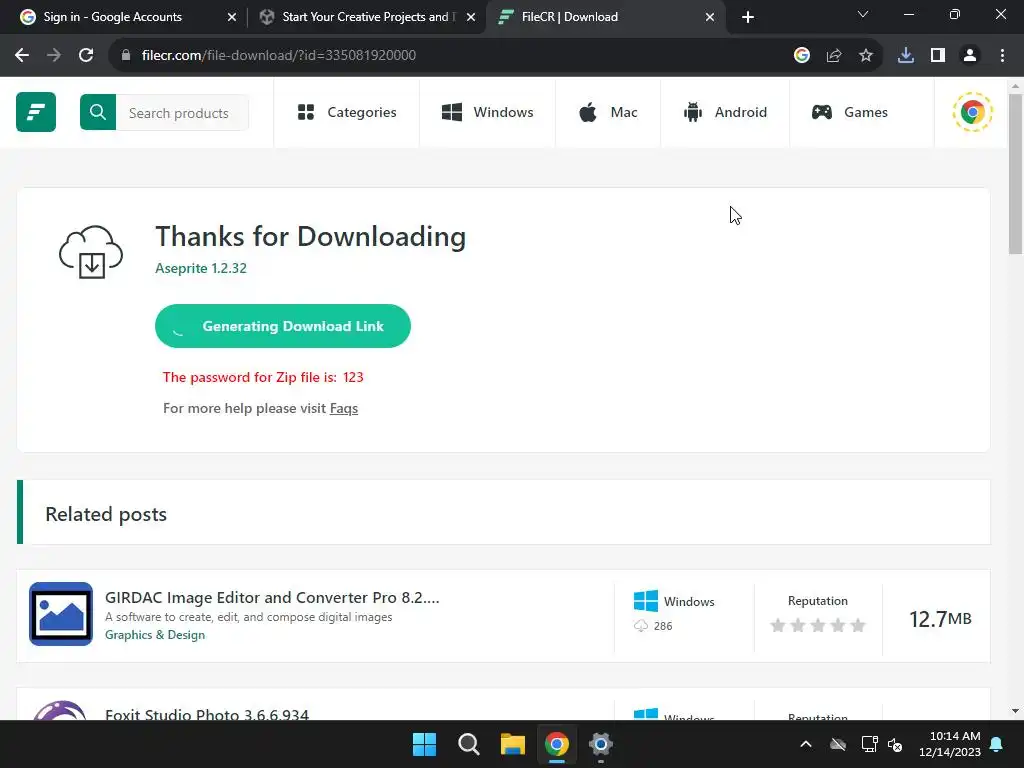1024x768 pixels.
Task: Open the Mac section
Action: click(x=608, y=112)
